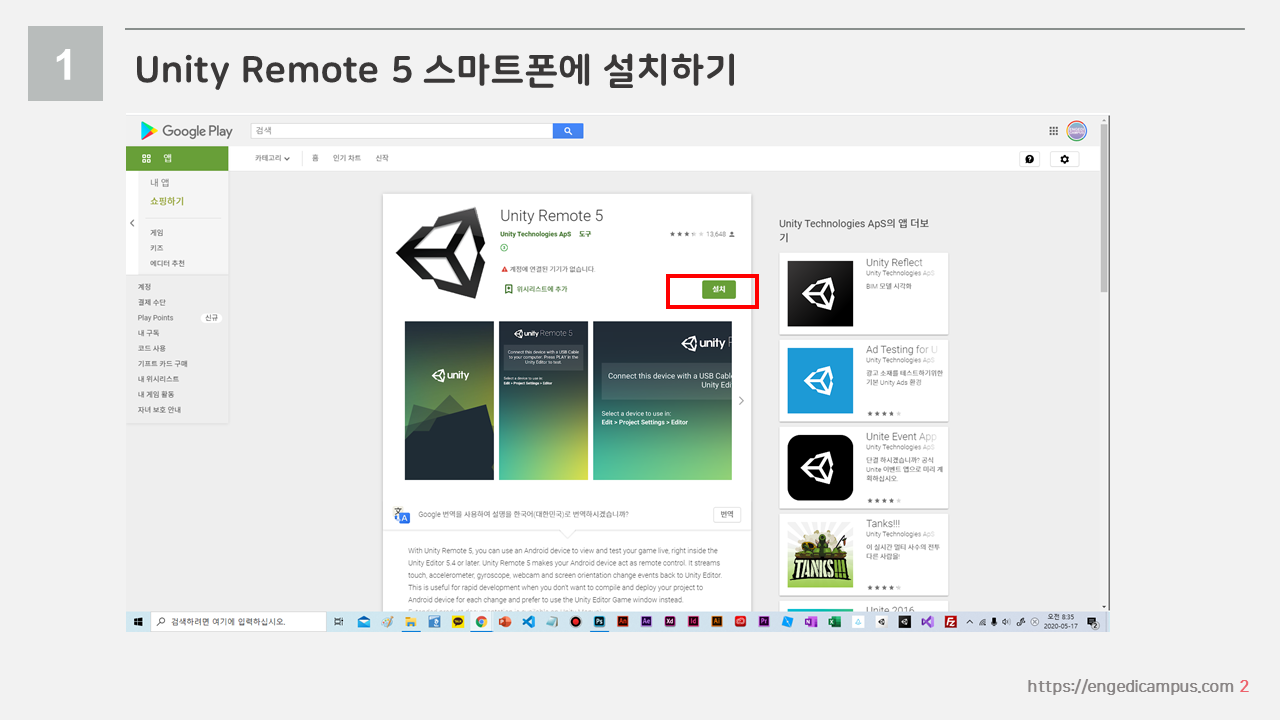This screenshot has height=720, width=1280.
Task: Open Excel from the taskbar
Action: [x=834, y=621]
